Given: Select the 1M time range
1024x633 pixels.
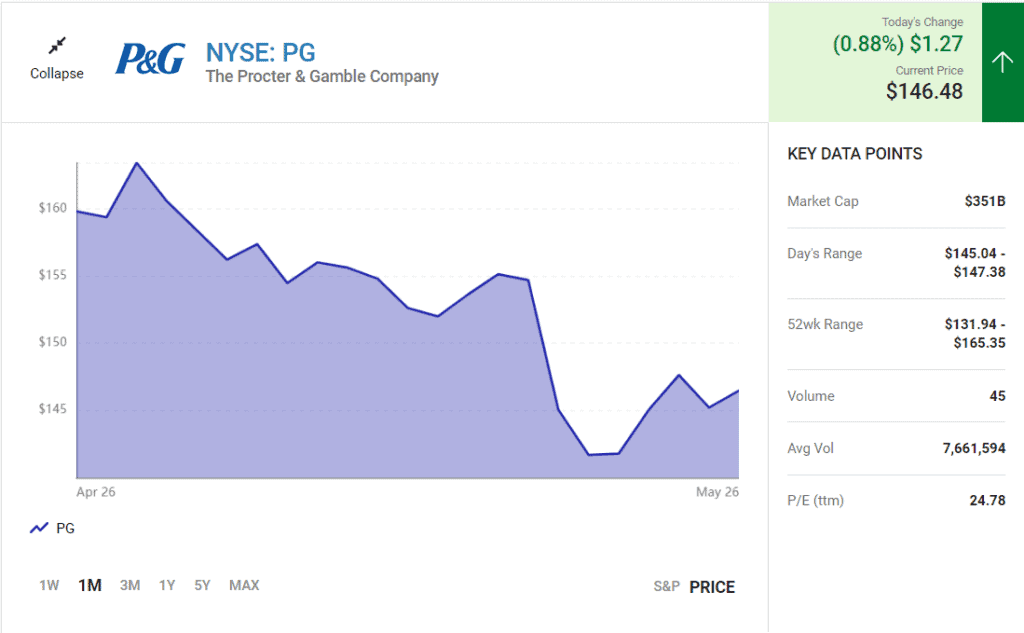Looking at the screenshot, I should click(x=90, y=585).
